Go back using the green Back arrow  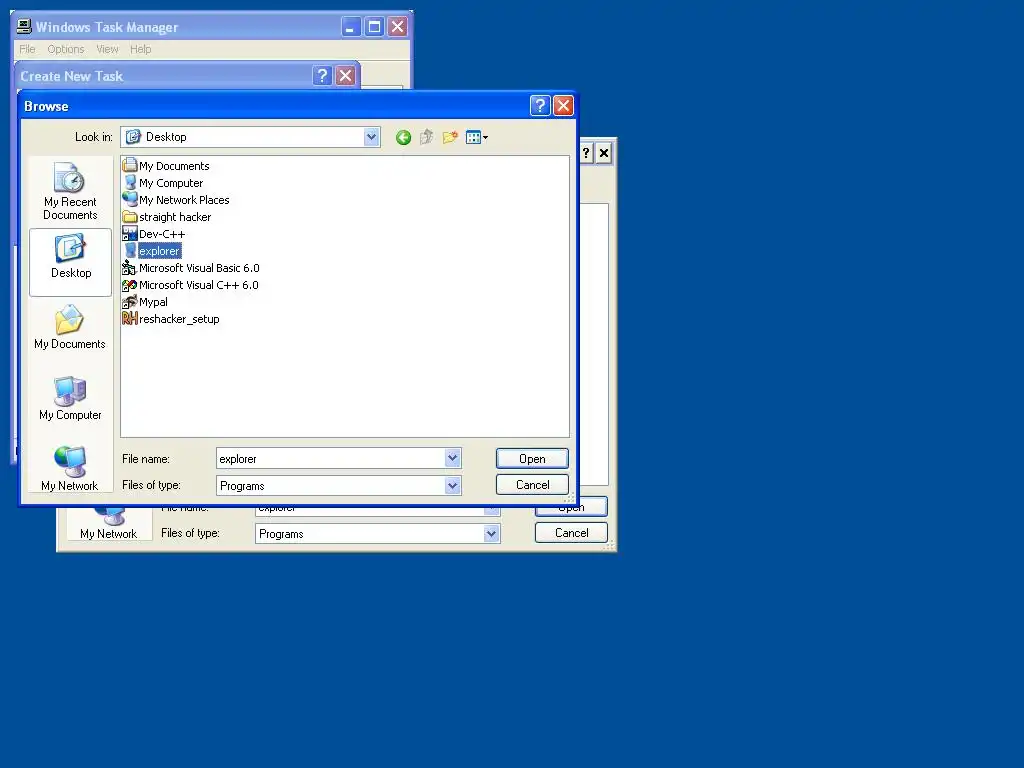pyautogui.click(x=403, y=137)
